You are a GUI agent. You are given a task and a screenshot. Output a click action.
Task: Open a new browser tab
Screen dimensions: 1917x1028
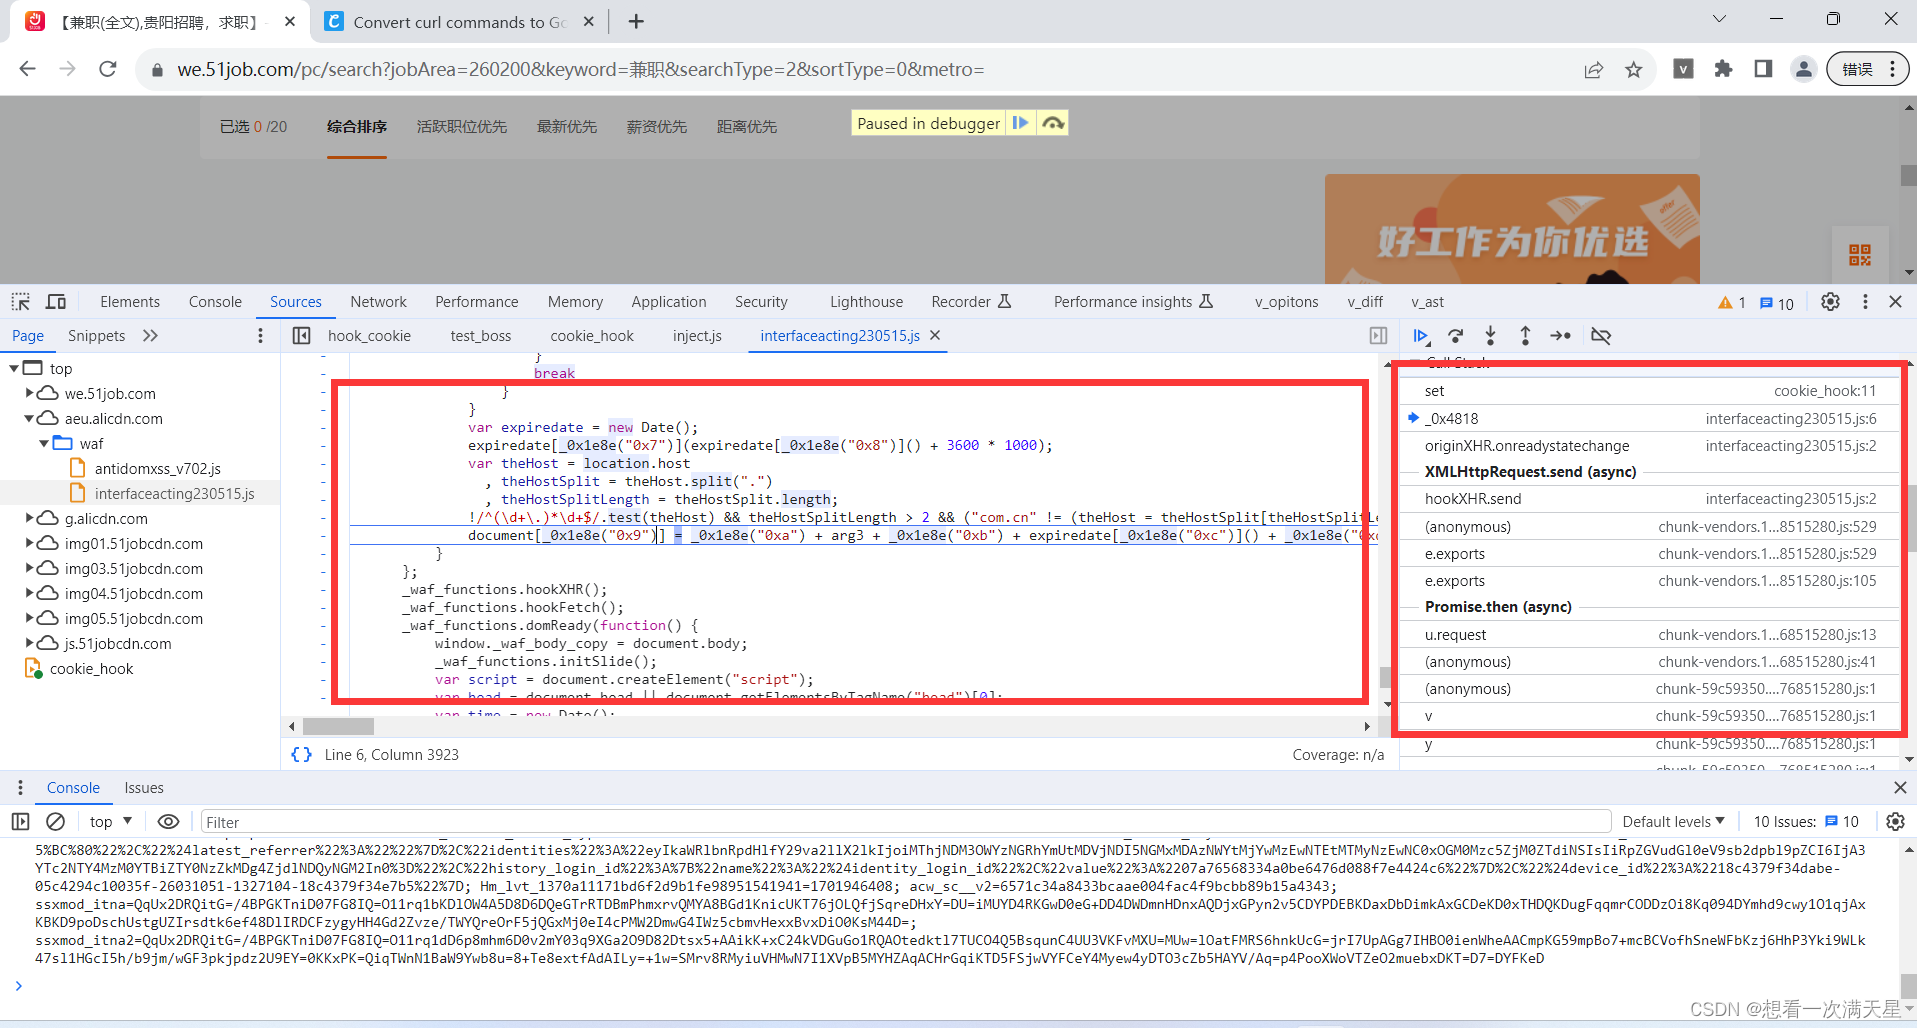pos(636,21)
